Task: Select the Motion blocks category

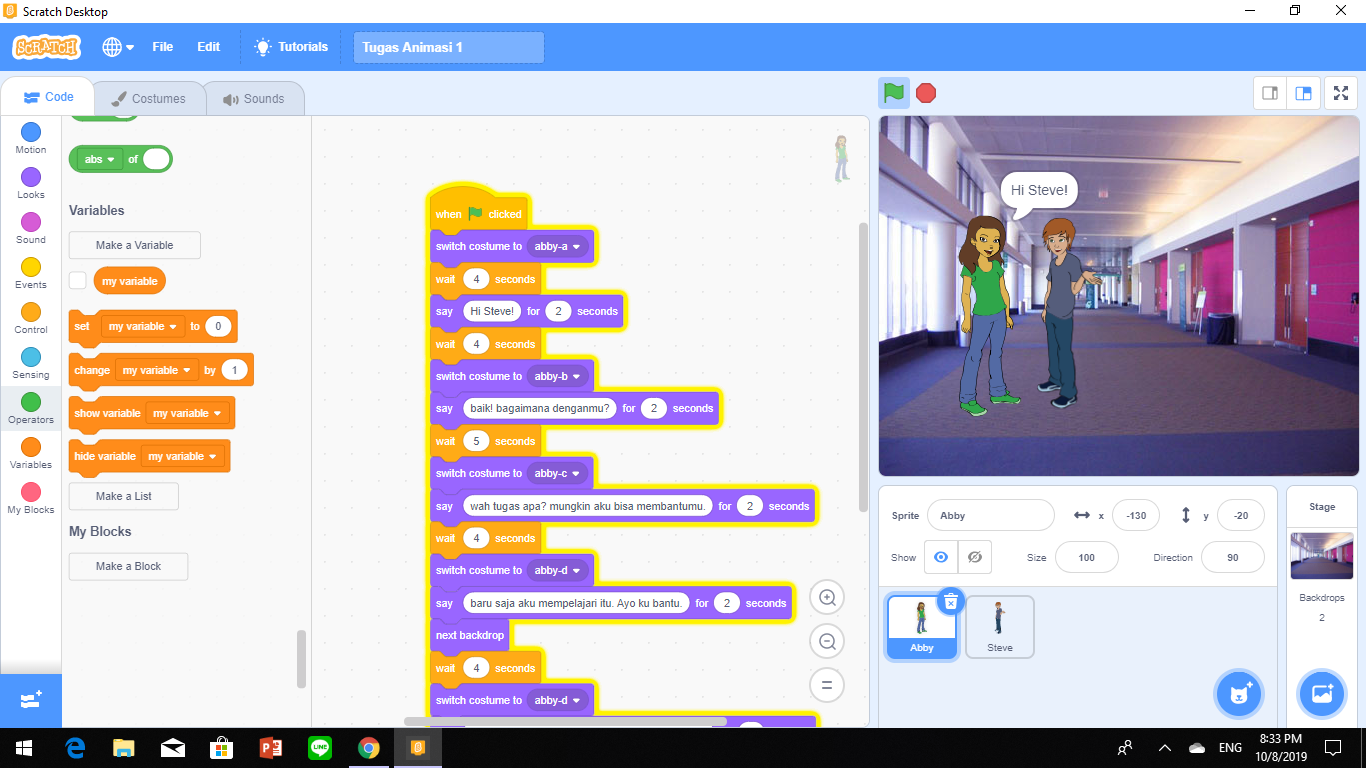Action: (x=30, y=135)
